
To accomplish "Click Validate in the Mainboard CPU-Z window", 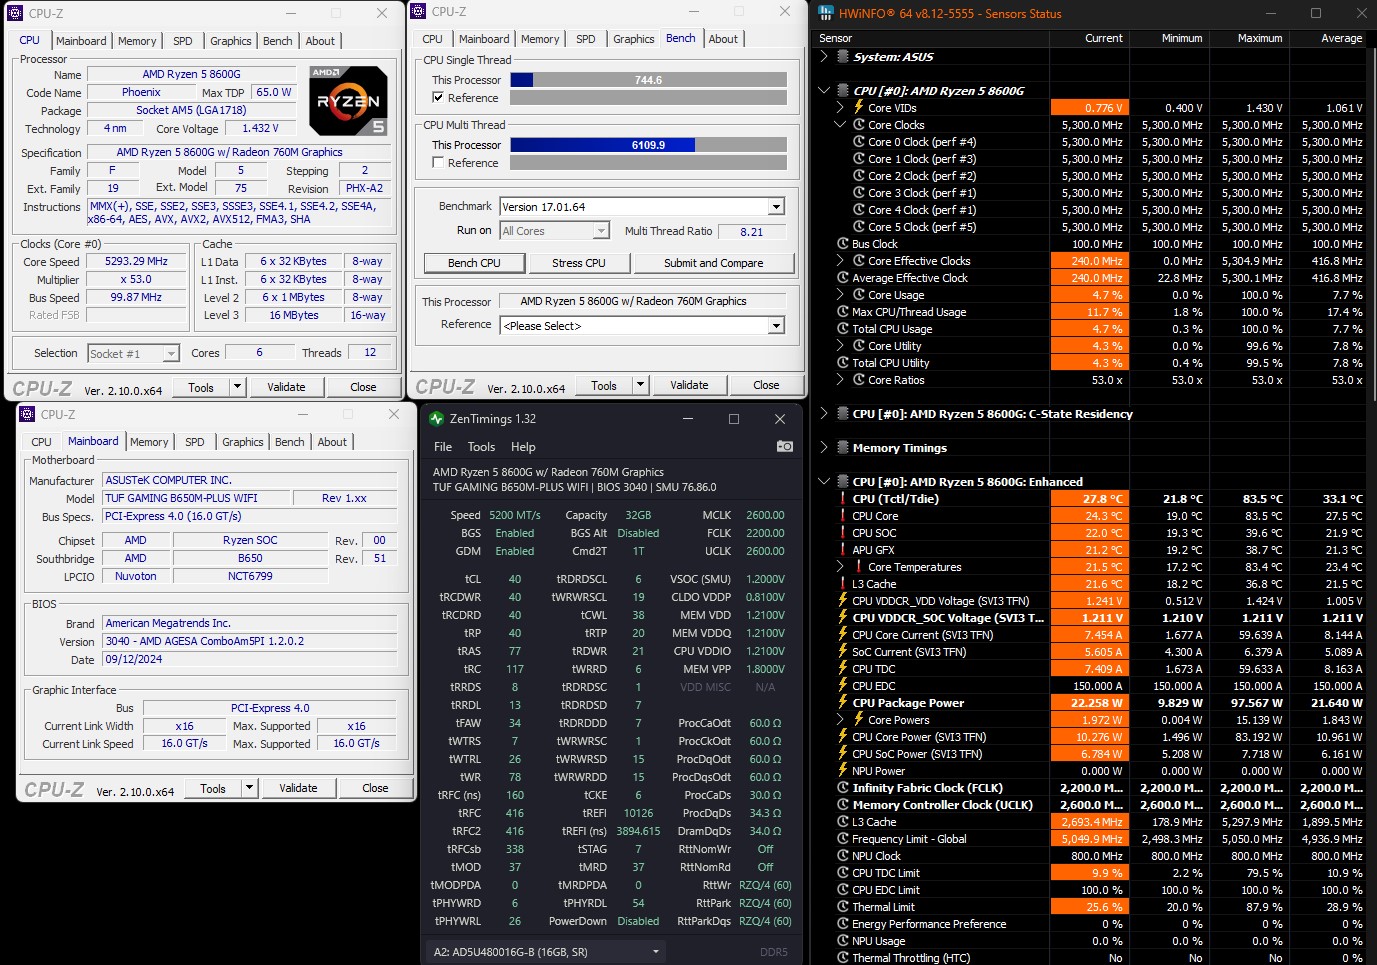I will (298, 788).
